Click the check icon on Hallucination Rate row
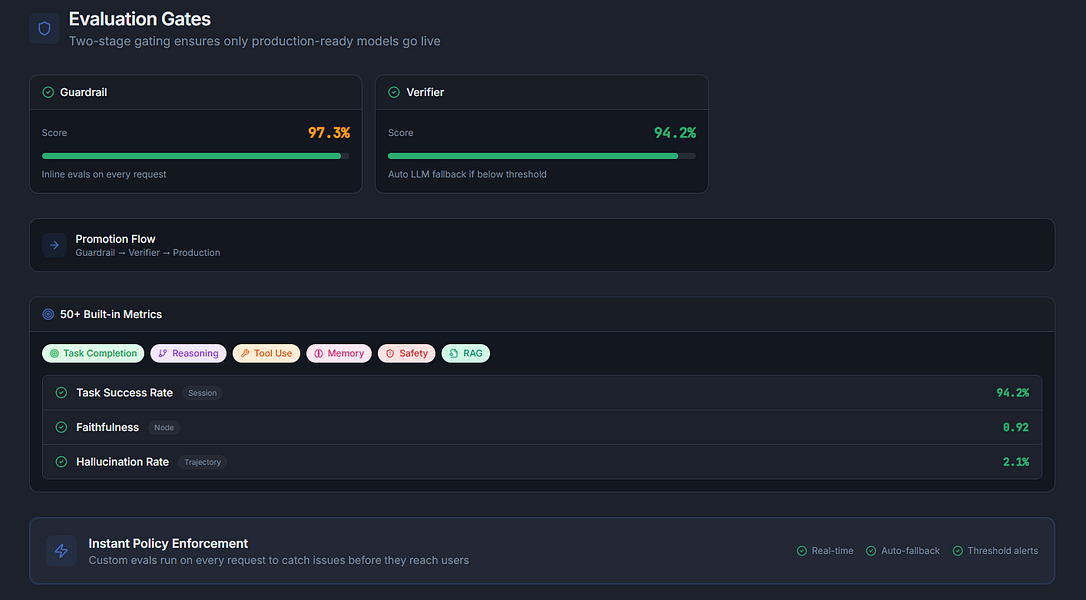1086x600 pixels. [x=61, y=461]
